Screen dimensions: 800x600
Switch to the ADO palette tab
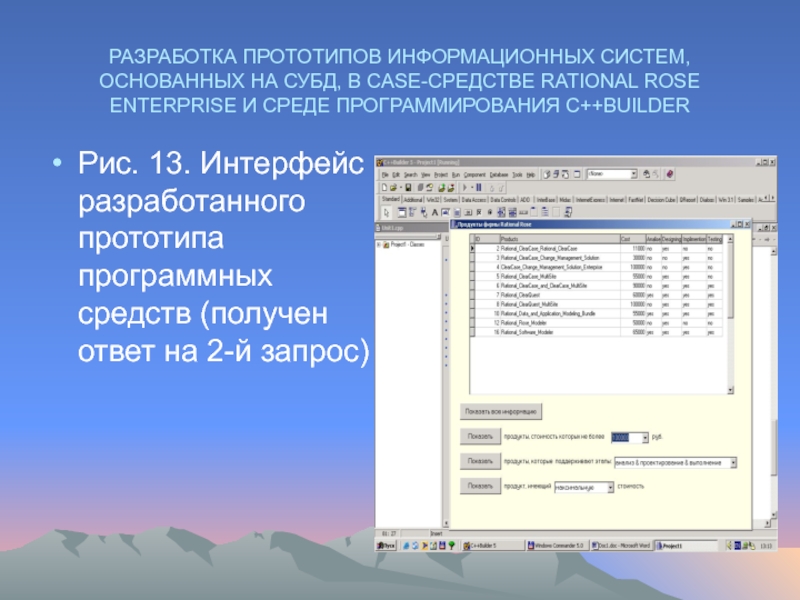click(x=525, y=199)
